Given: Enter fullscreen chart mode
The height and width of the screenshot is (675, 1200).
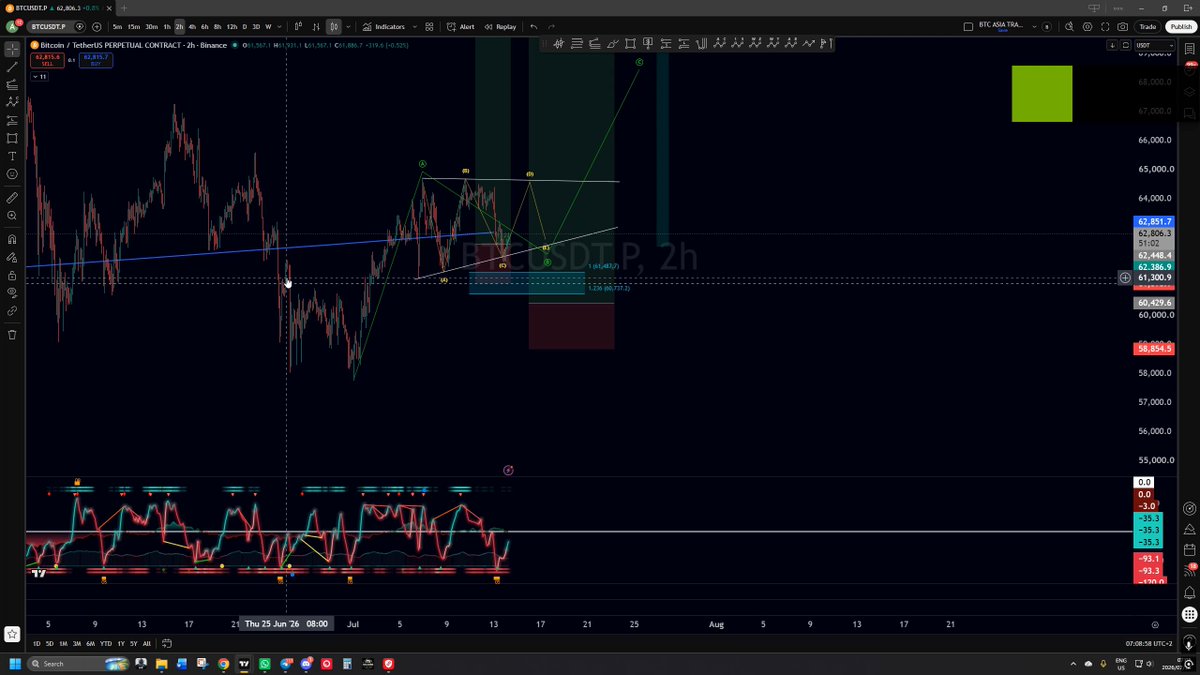Looking at the screenshot, I should 1106,27.
